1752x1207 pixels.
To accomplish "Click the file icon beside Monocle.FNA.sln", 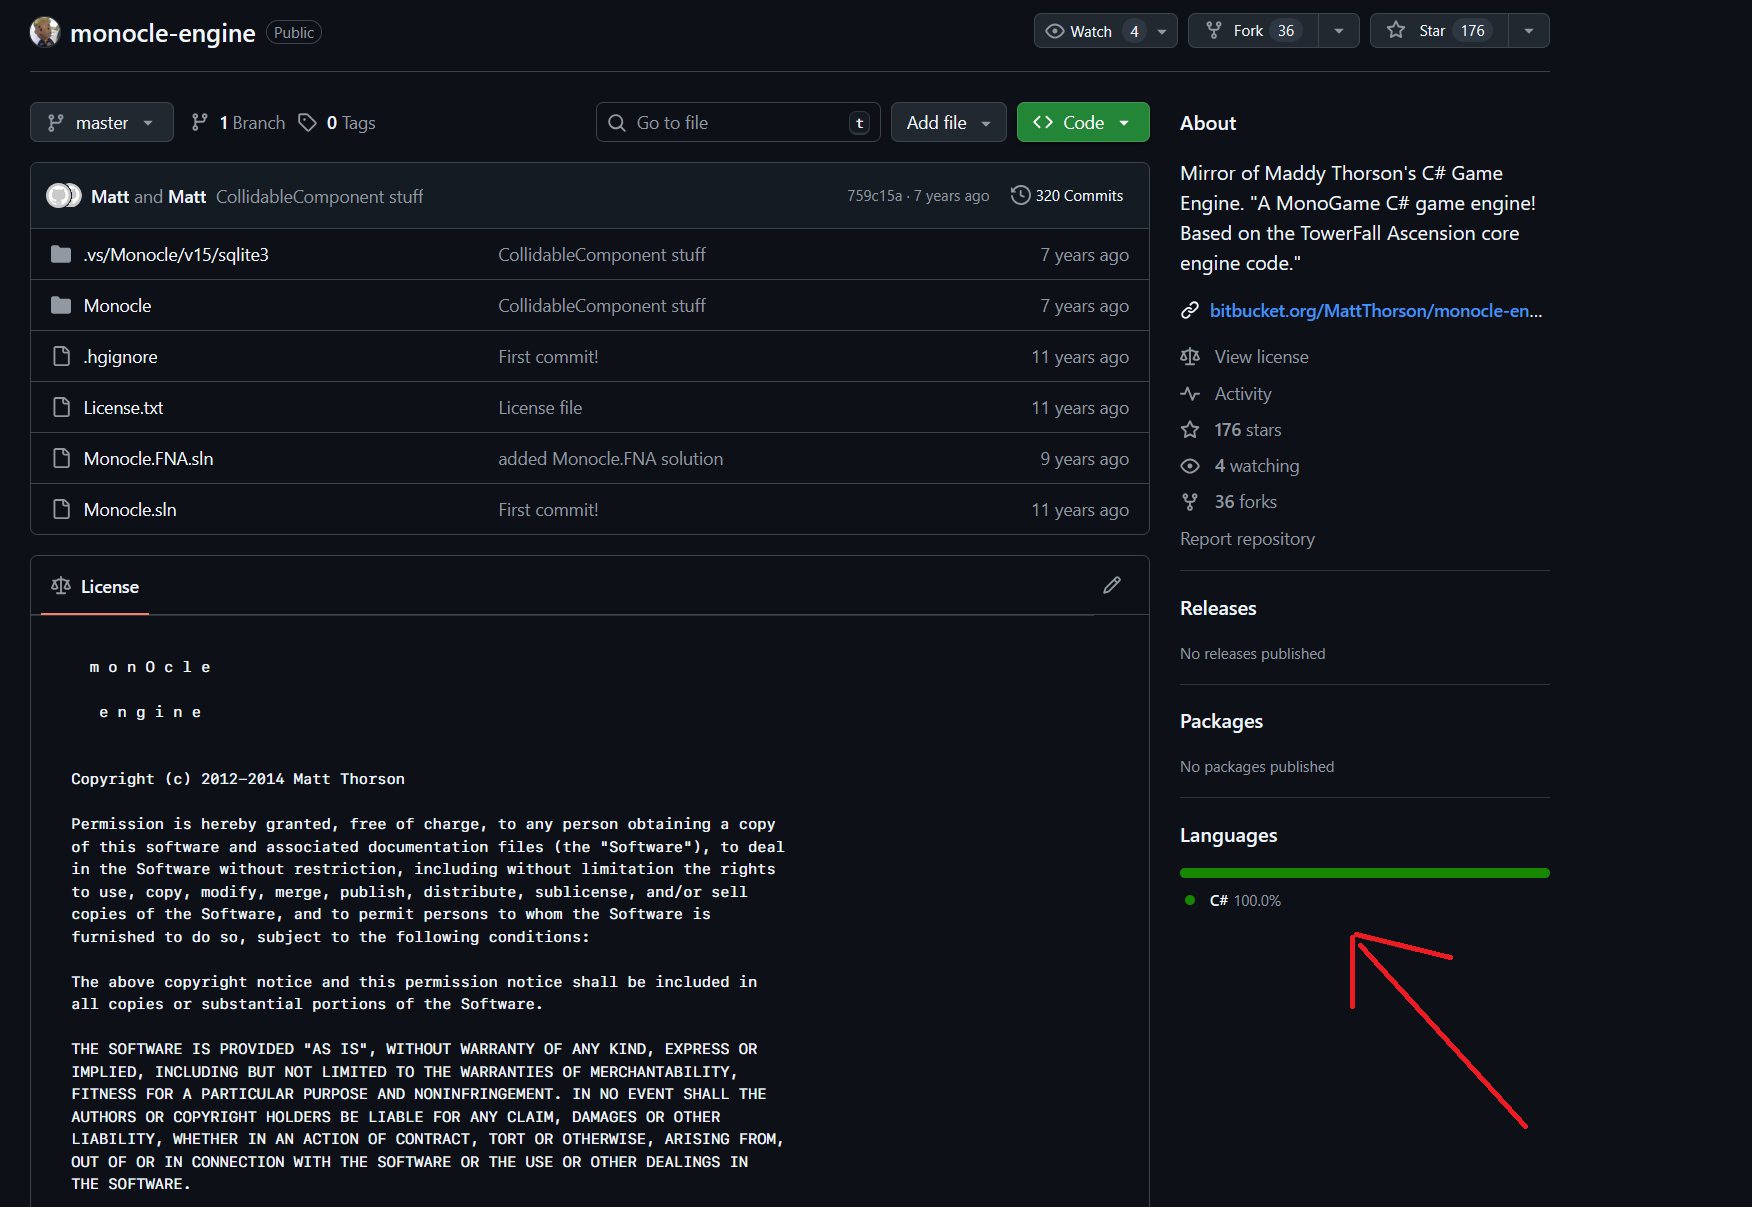I will [61, 458].
